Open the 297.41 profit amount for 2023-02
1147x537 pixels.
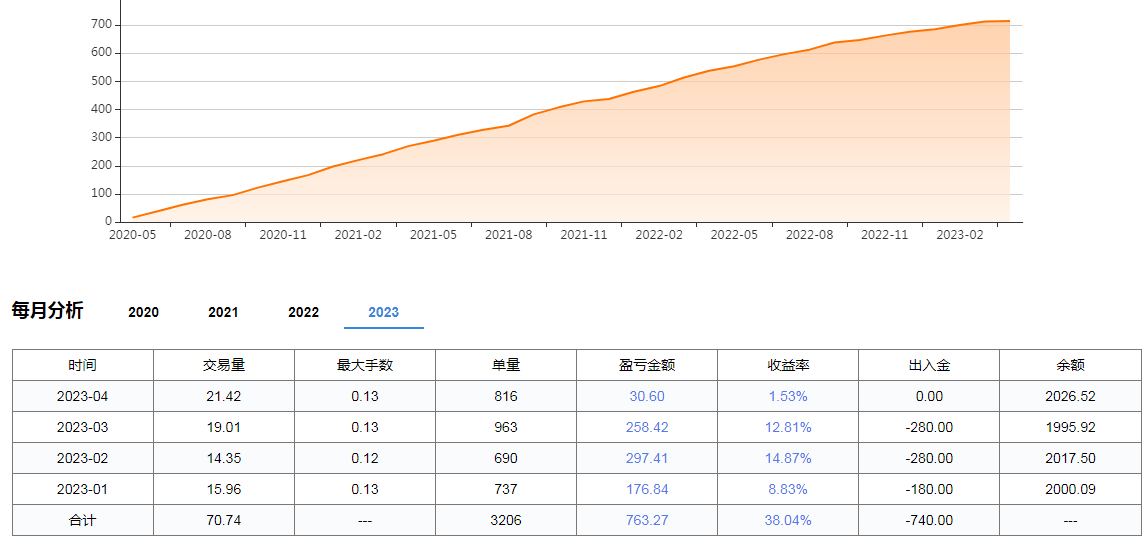click(x=647, y=459)
